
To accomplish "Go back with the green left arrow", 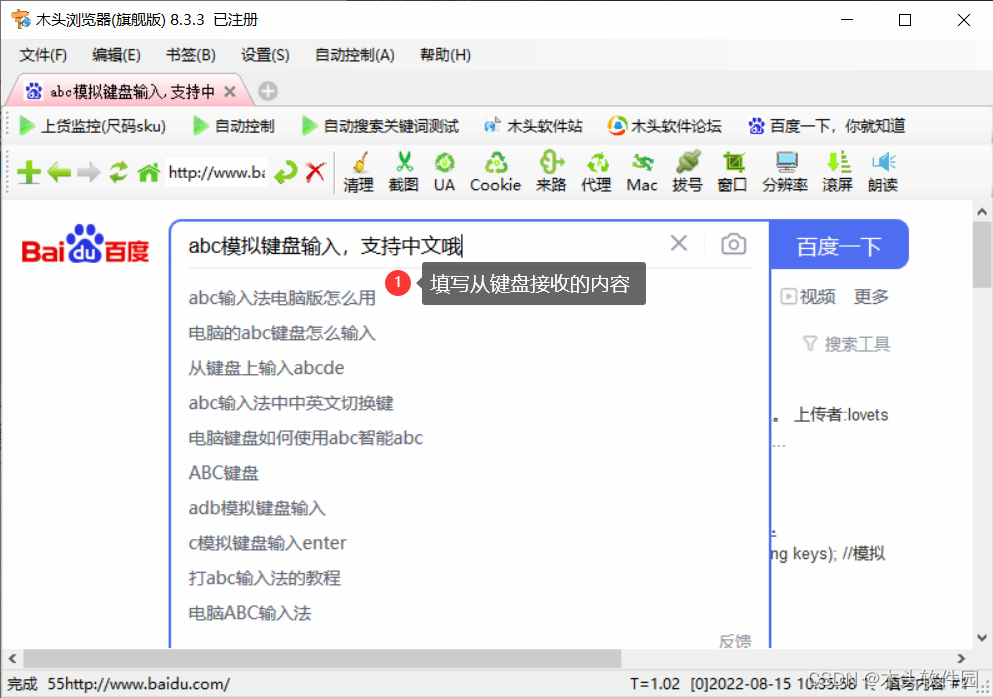I will point(59,172).
